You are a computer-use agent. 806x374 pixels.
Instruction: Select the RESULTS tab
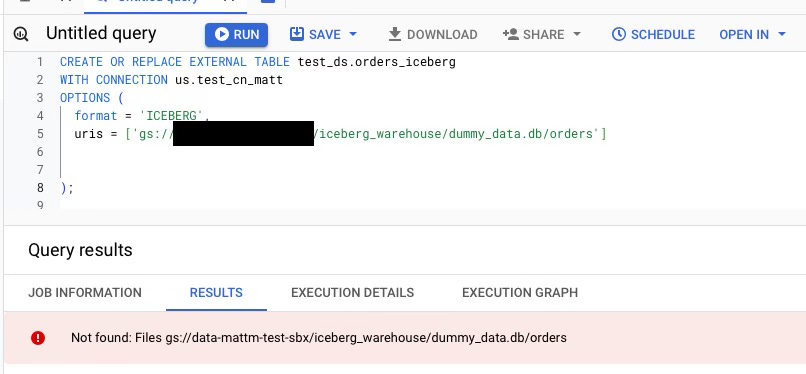point(216,292)
